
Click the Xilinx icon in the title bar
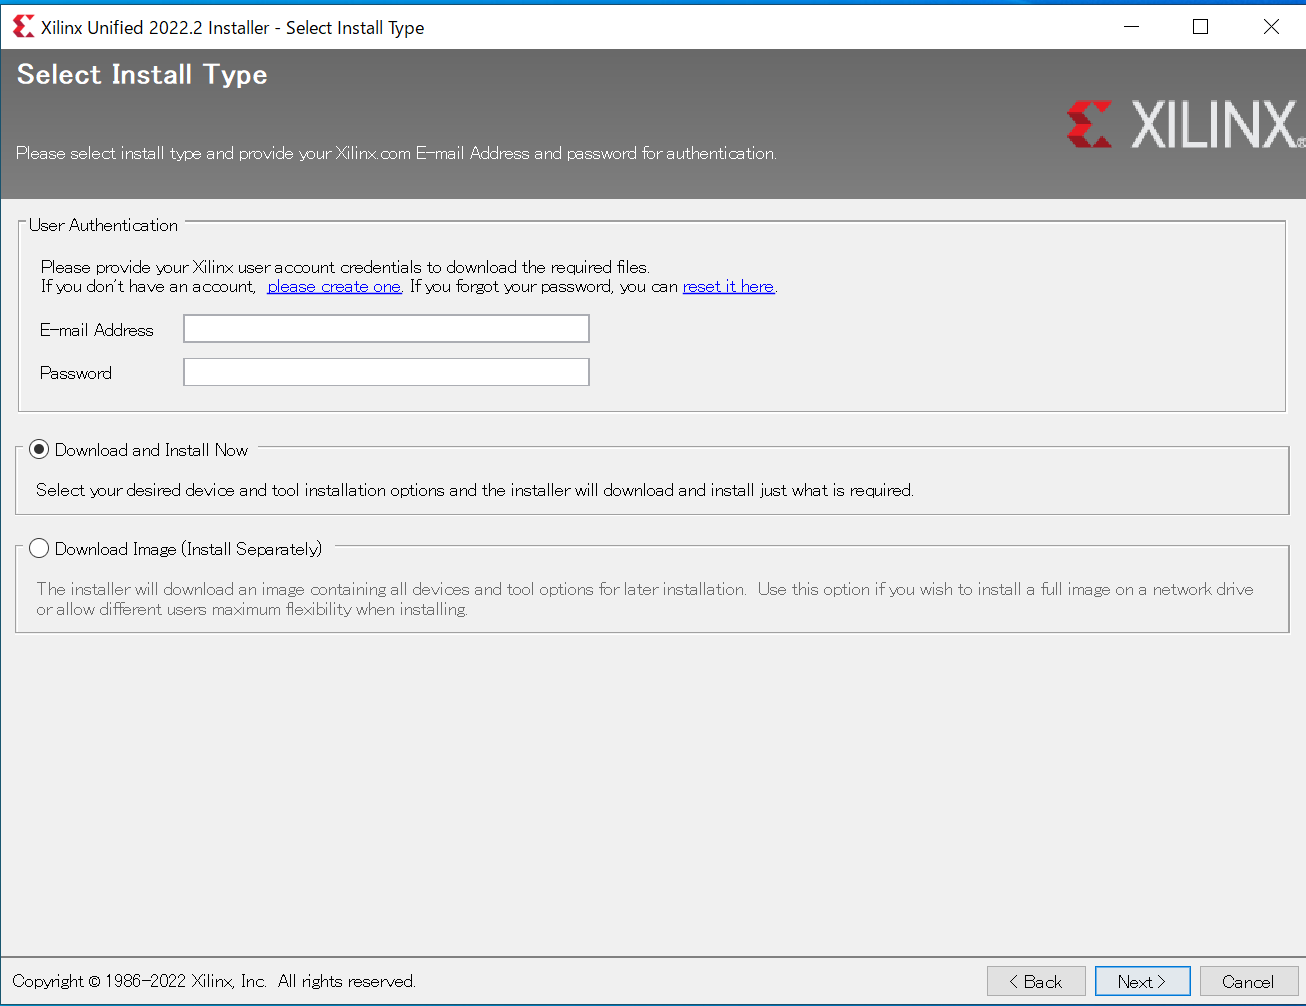coord(23,27)
